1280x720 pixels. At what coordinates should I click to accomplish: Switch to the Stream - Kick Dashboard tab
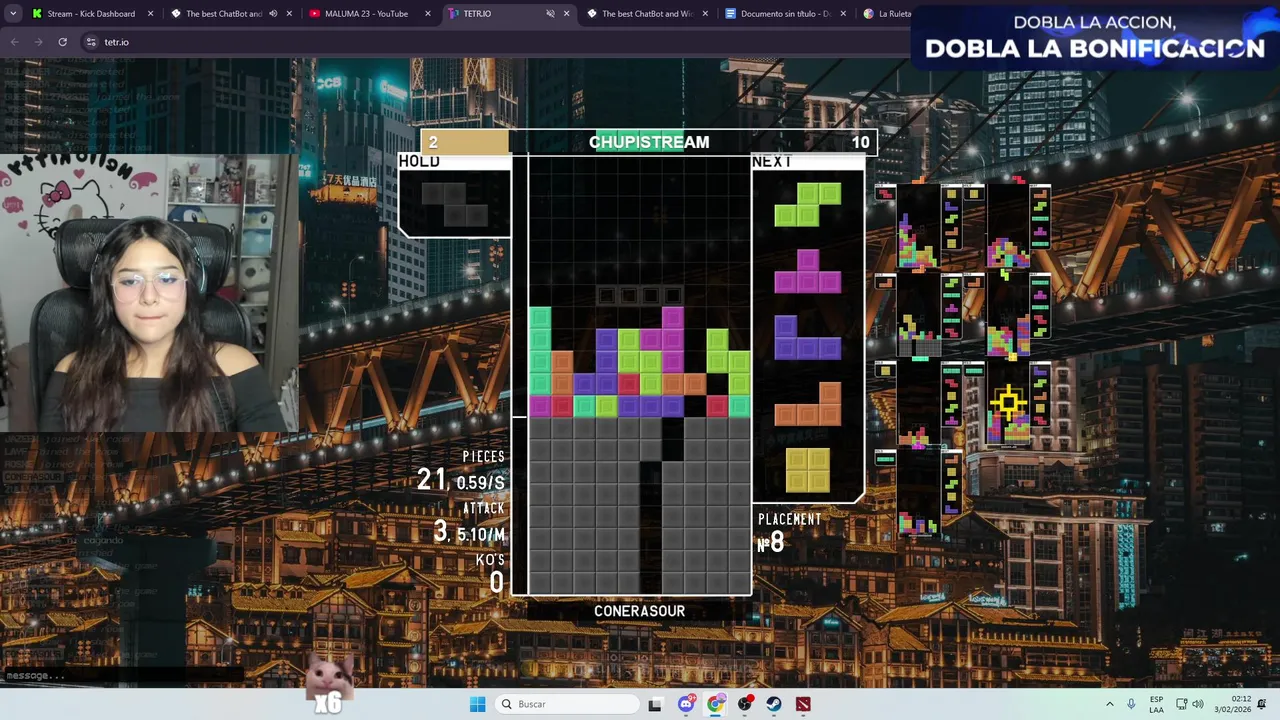(92, 14)
